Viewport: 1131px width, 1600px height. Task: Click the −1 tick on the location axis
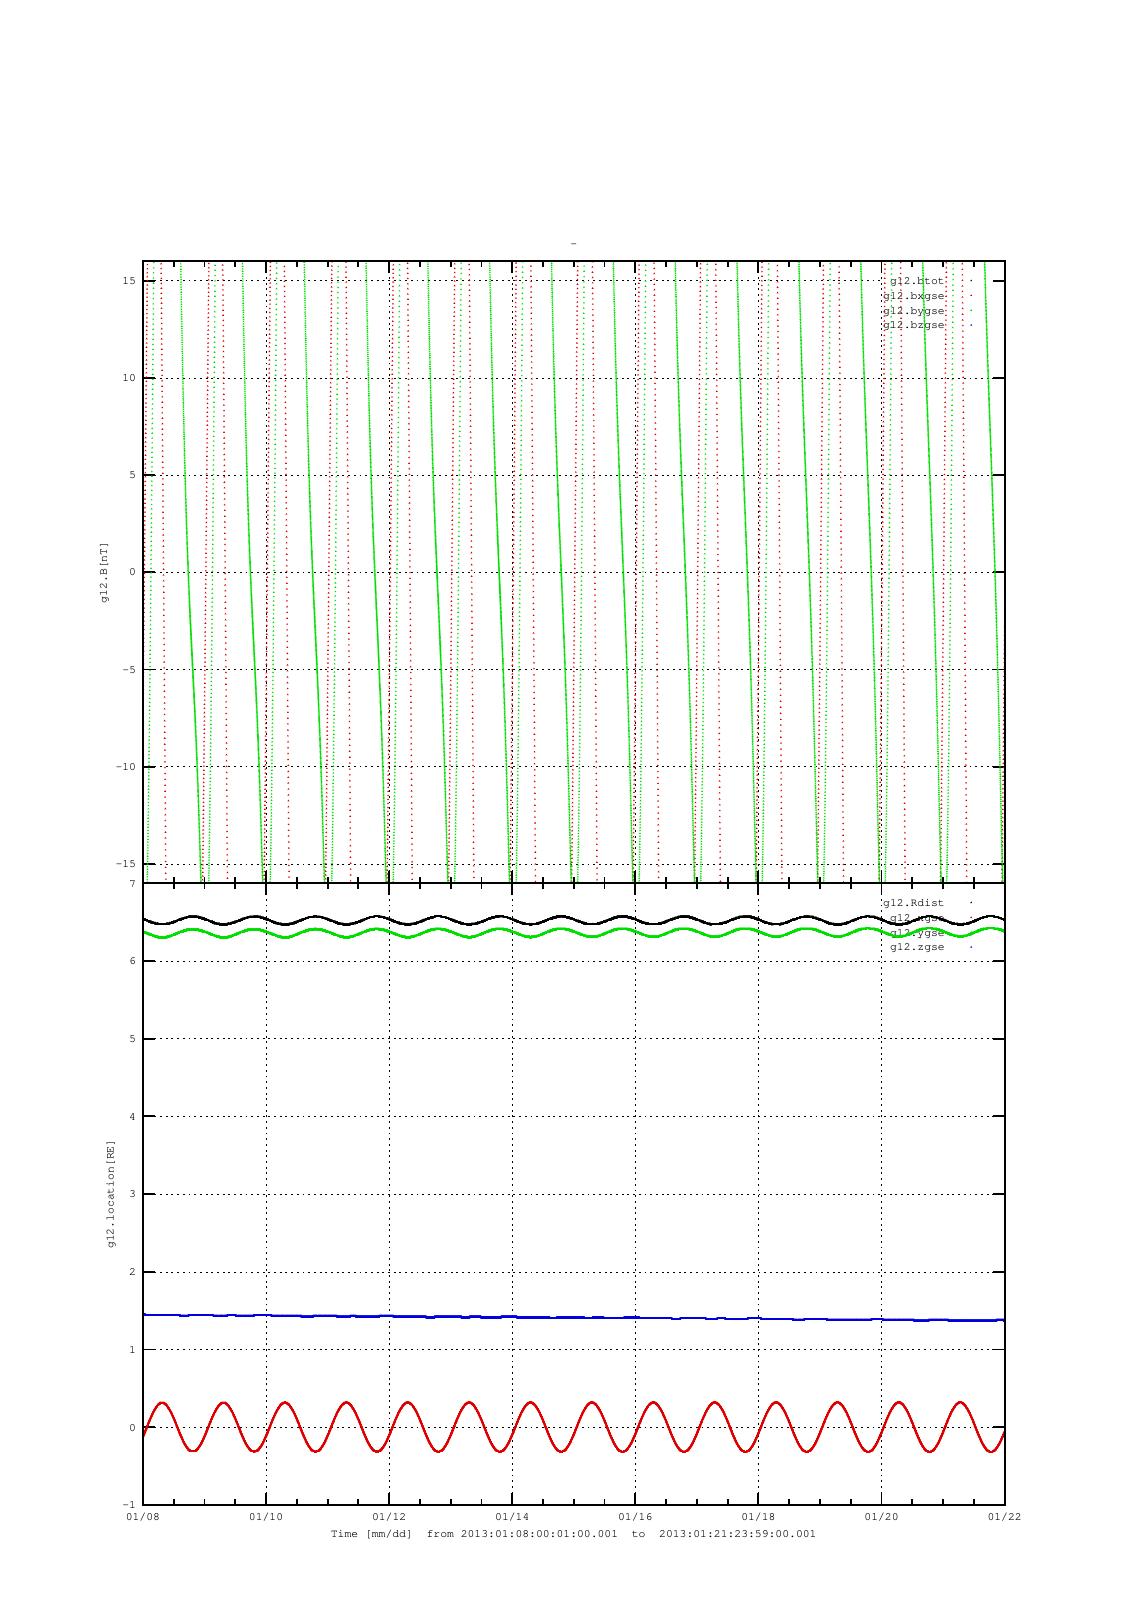click(129, 1505)
